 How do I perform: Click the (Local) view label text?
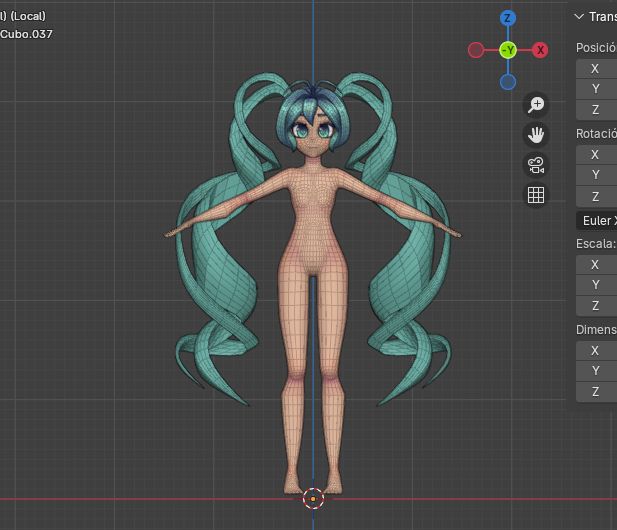point(28,16)
